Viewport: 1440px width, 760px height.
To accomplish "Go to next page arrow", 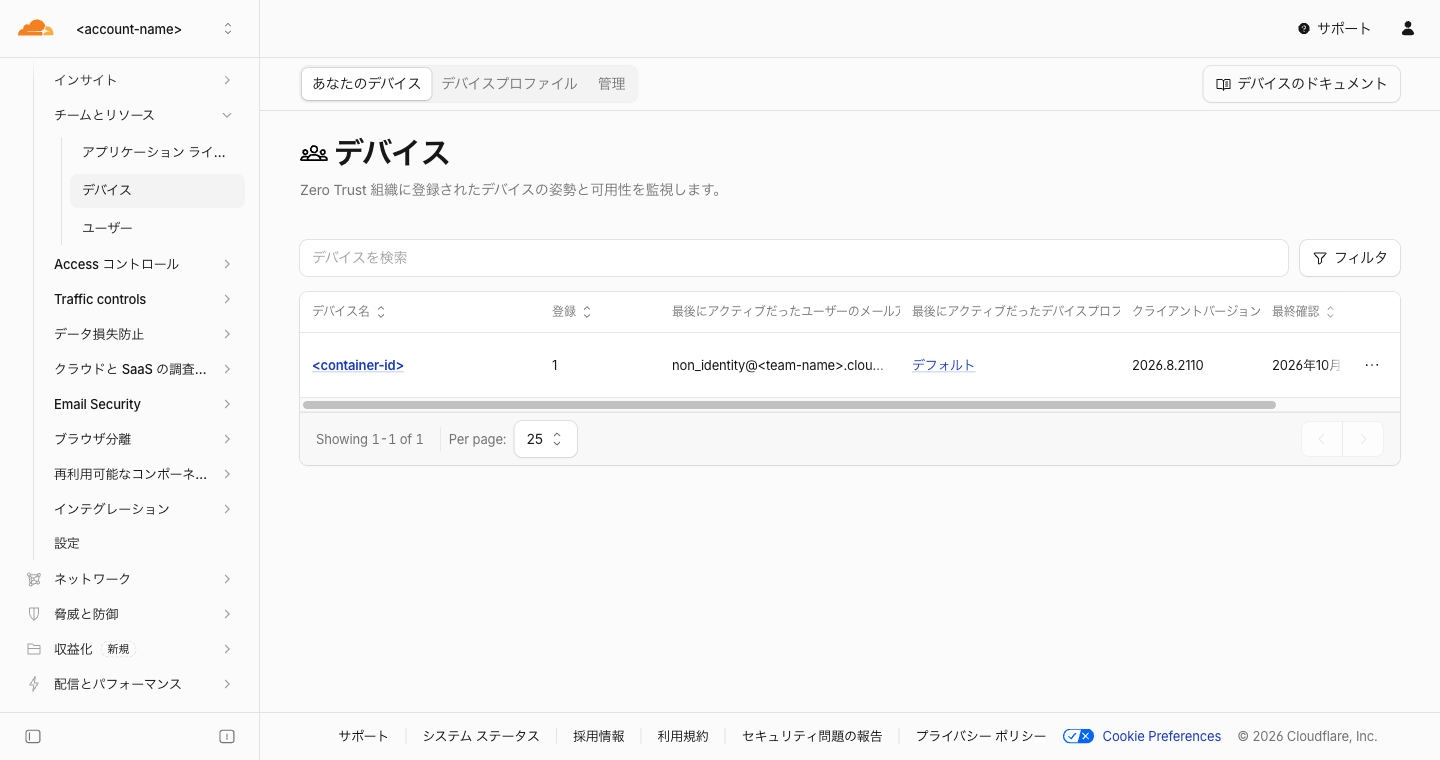I will 1363,439.
